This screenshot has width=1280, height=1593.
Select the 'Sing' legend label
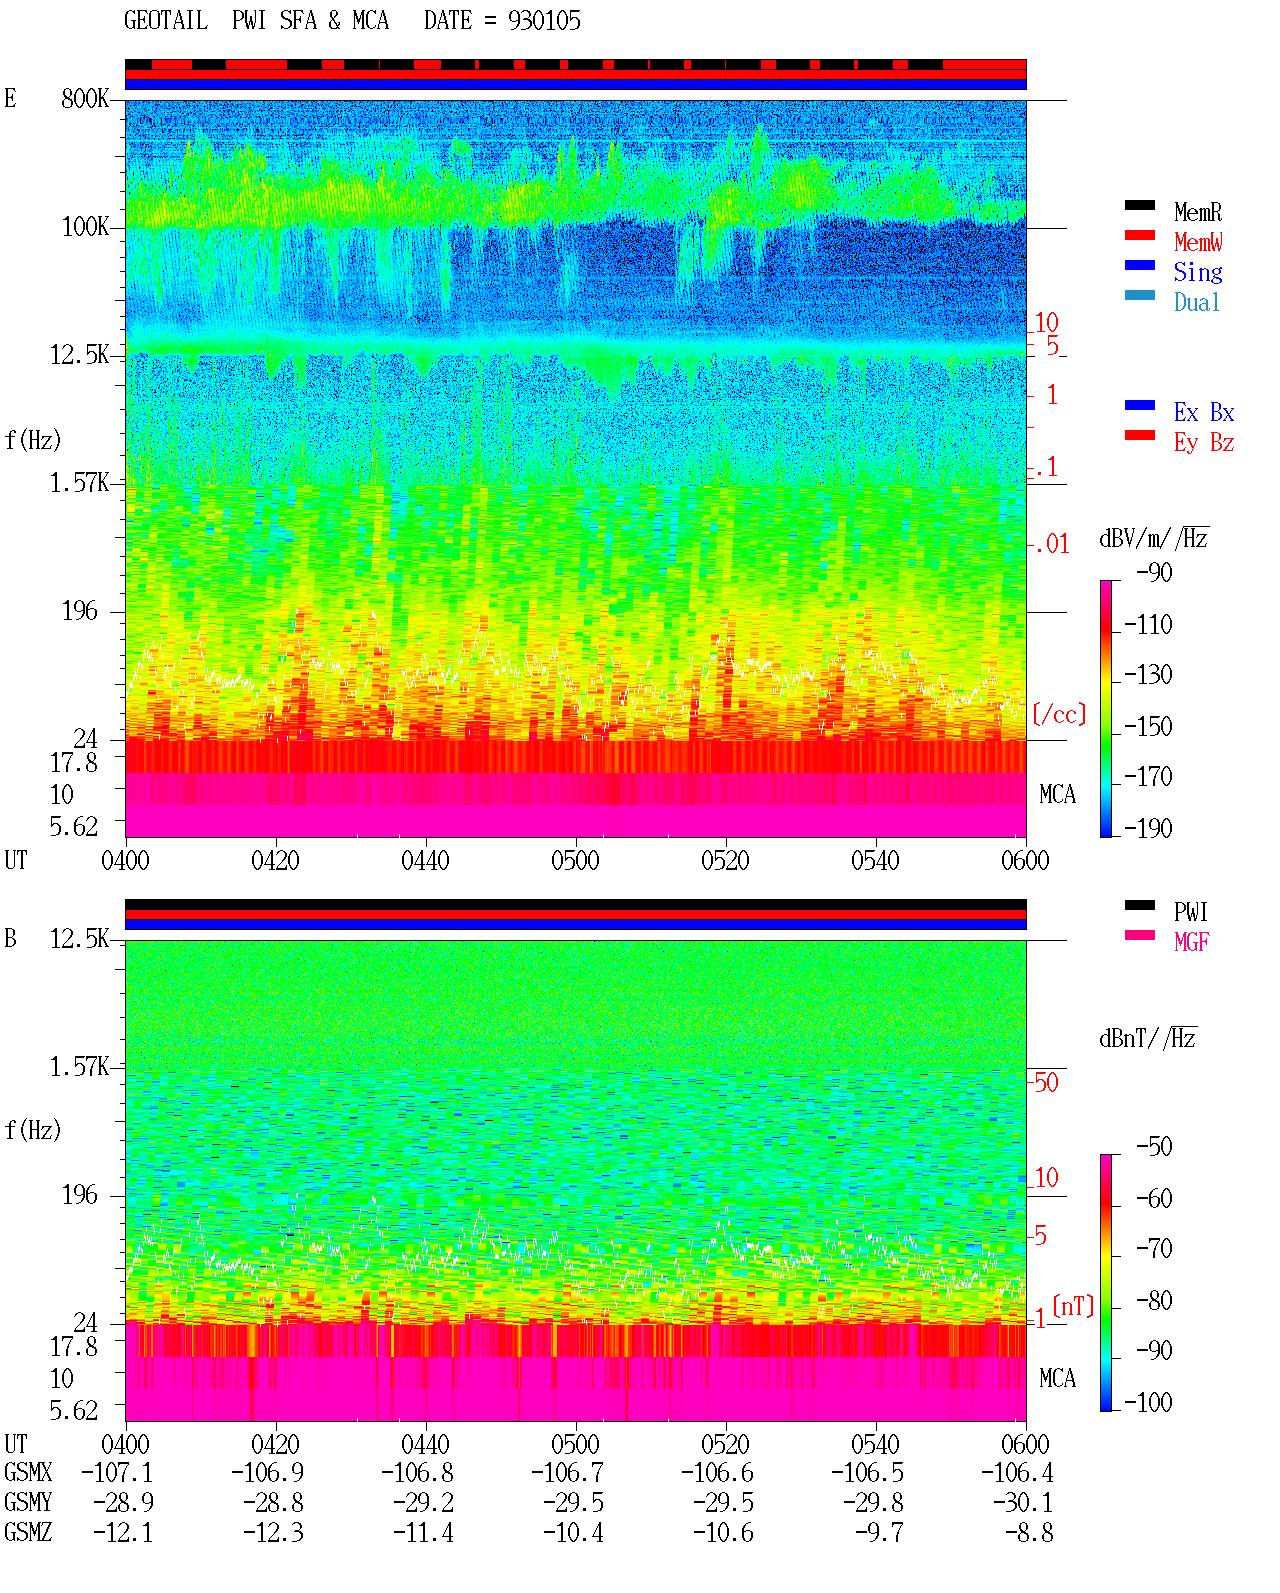[1198, 272]
